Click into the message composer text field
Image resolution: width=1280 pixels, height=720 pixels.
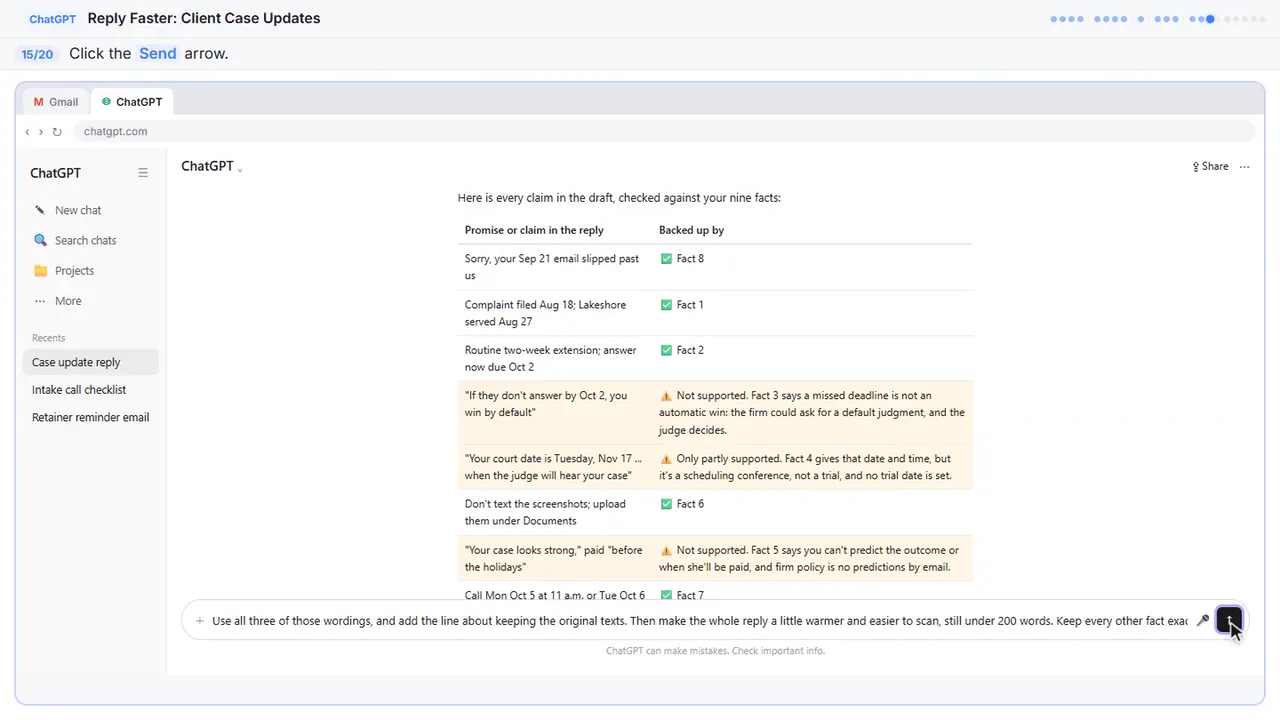pyautogui.click(x=699, y=621)
